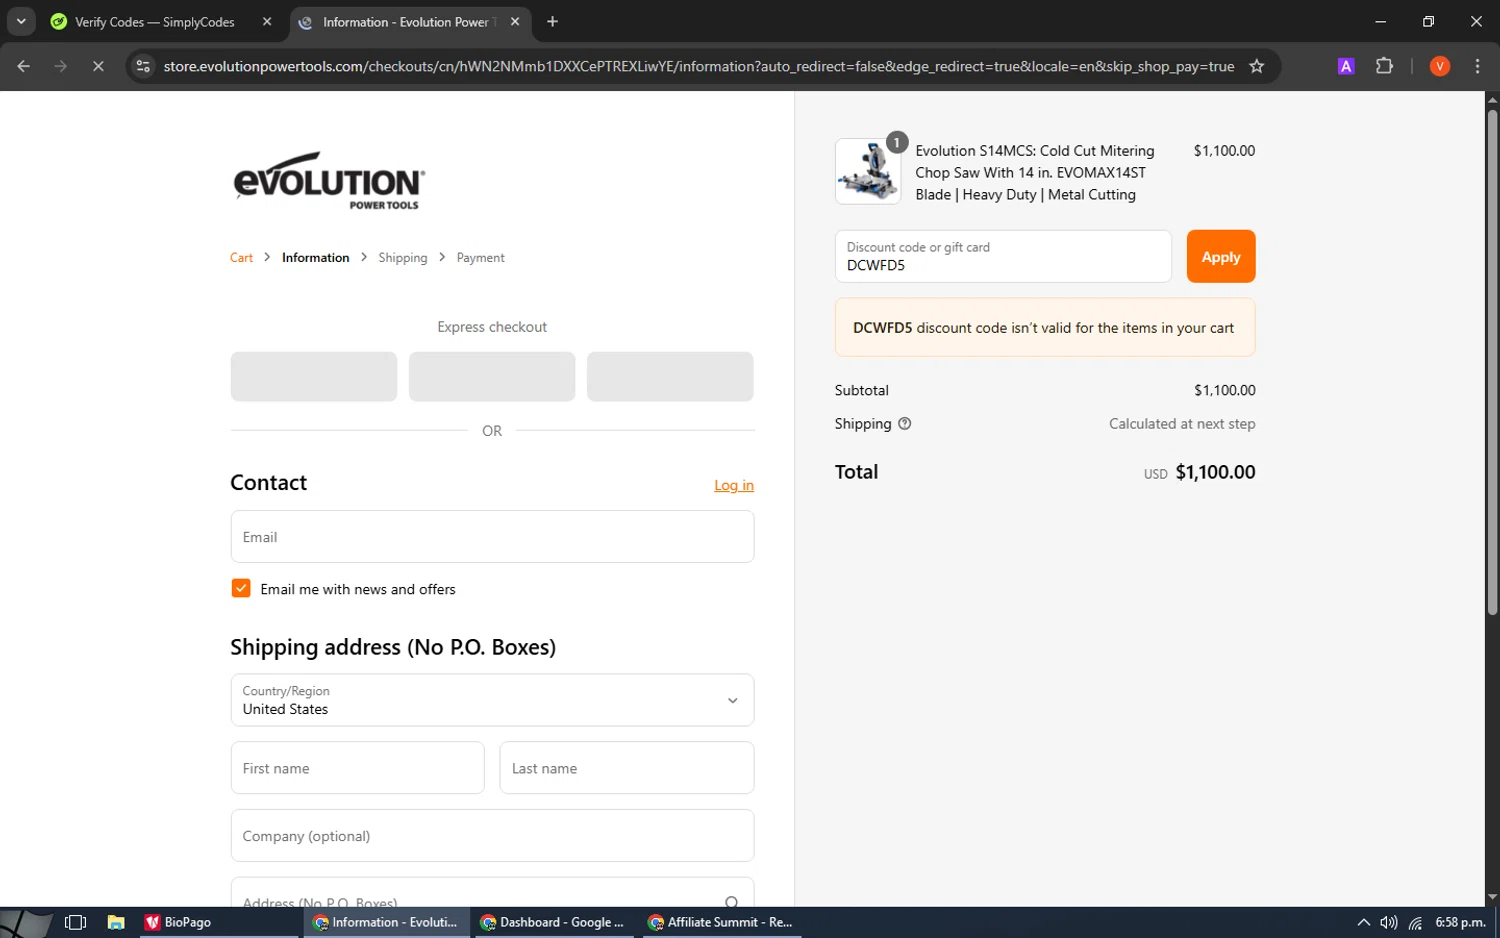Click the Evolution Power Tools logo
Image resolution: width=1500 pixels, height=938 pixels.
329,181
